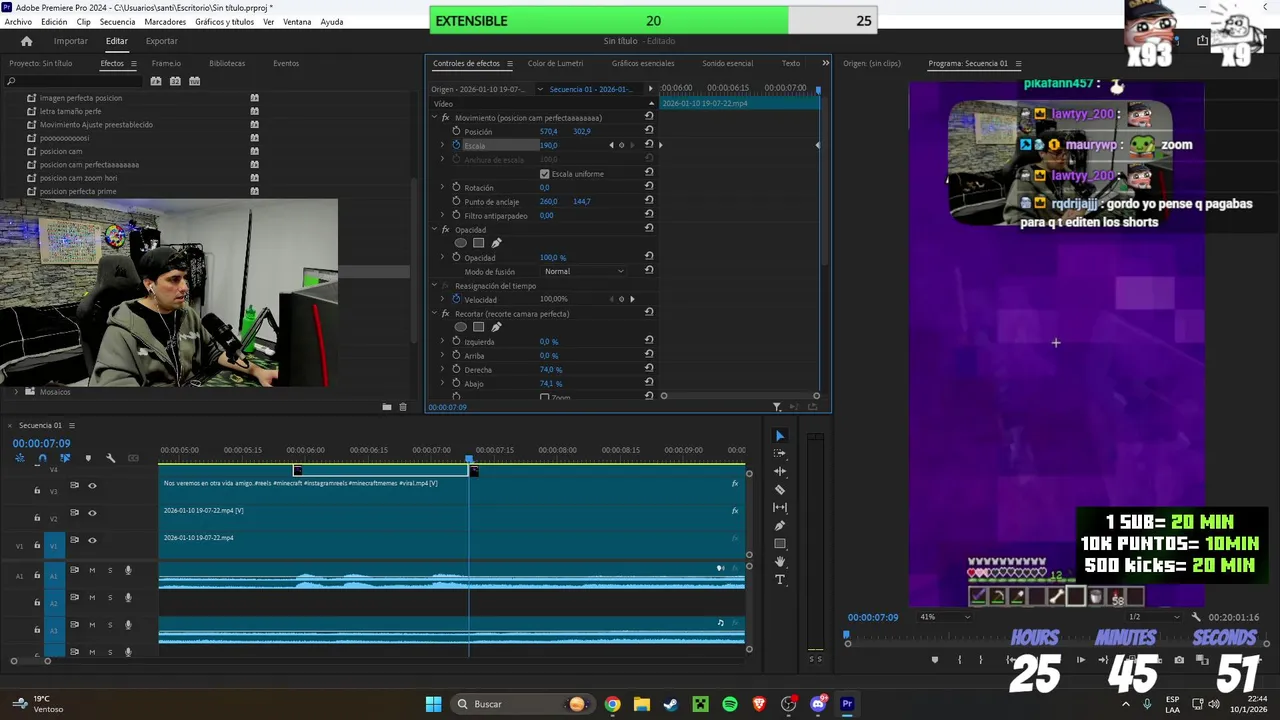Select the Type tool
The image size is (1280, 720).
click(780, 580)
